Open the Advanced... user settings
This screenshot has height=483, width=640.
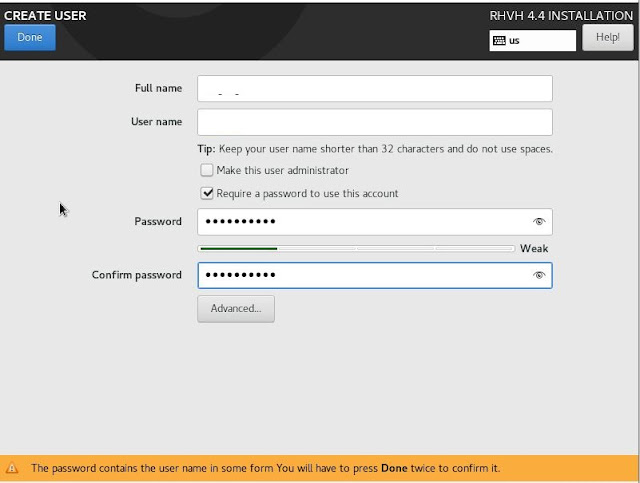(236, 309)
